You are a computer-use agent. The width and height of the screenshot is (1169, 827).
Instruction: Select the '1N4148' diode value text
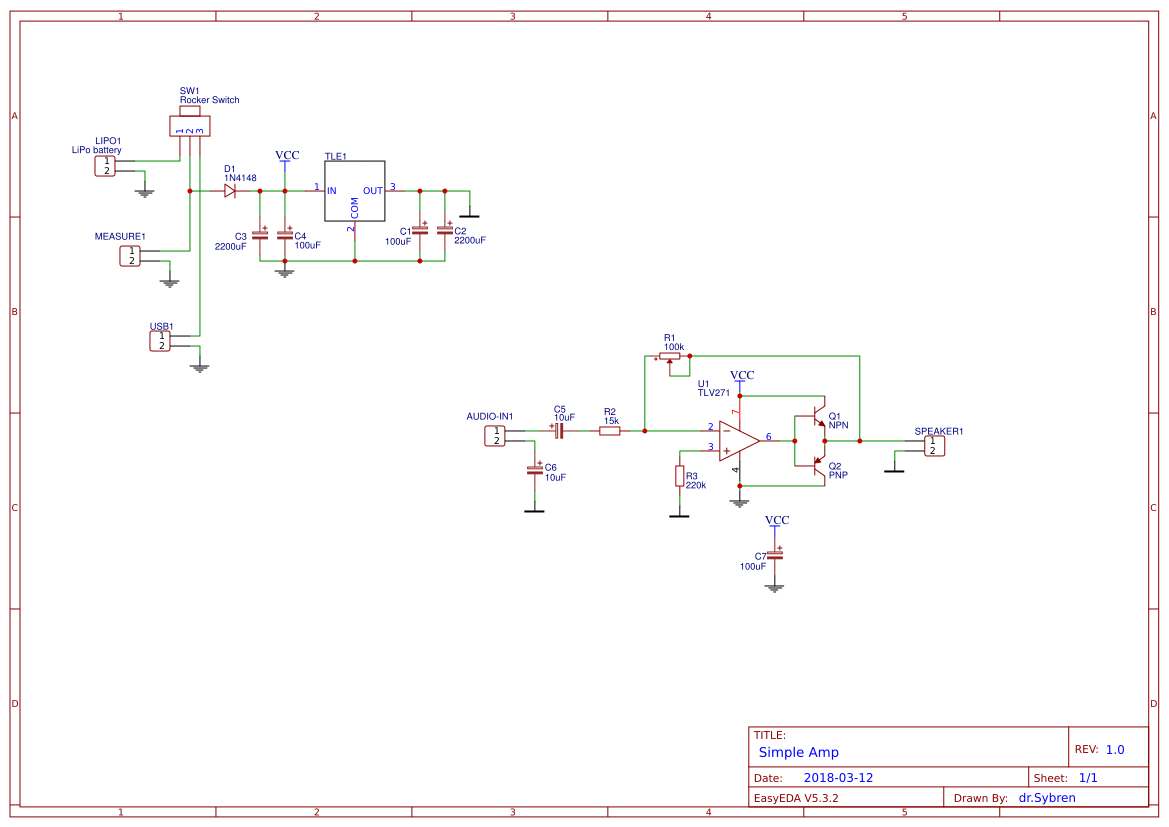coord(240,178)
